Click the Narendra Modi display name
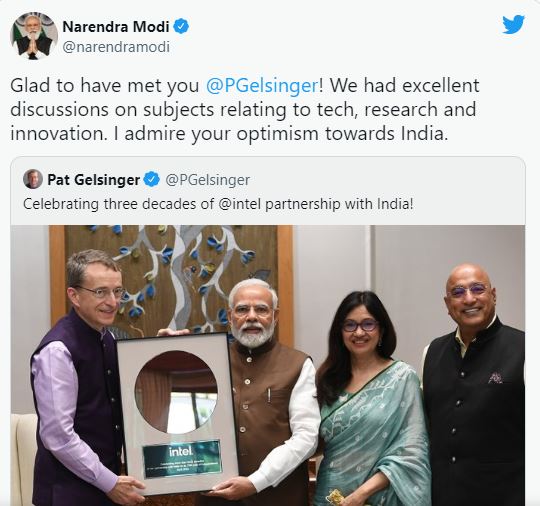 (x=116, y=27)
